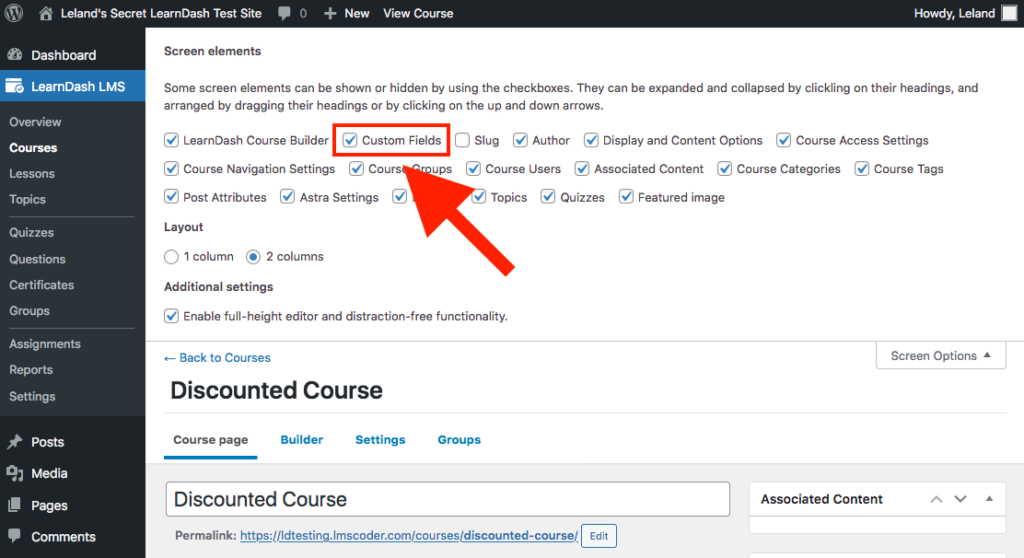Open Media library sidebar icon
1024x558 pixels.
pos(15,473)
